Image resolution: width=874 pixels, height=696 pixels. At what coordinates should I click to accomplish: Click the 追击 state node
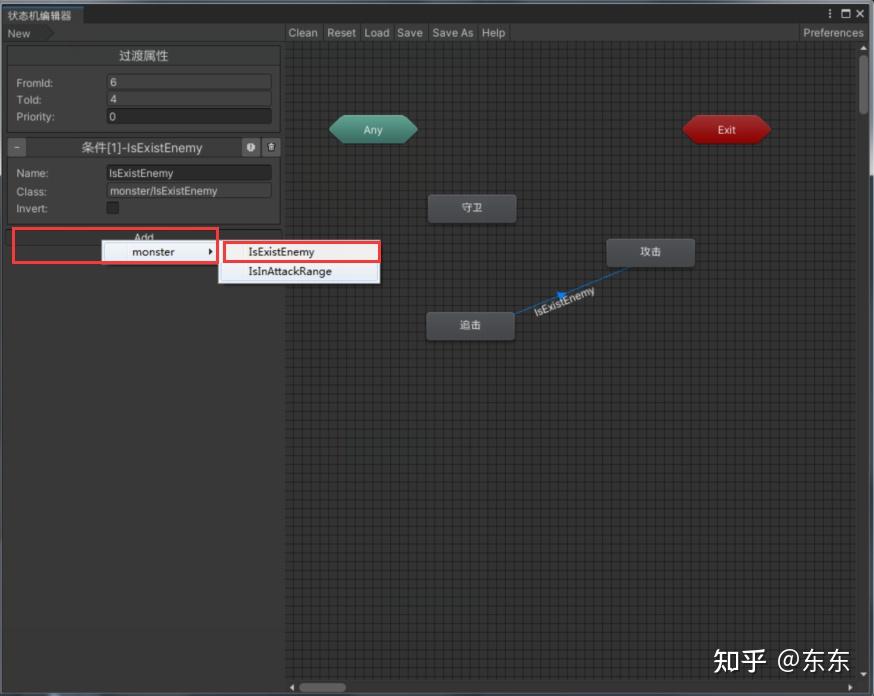[x=470, y=325]
